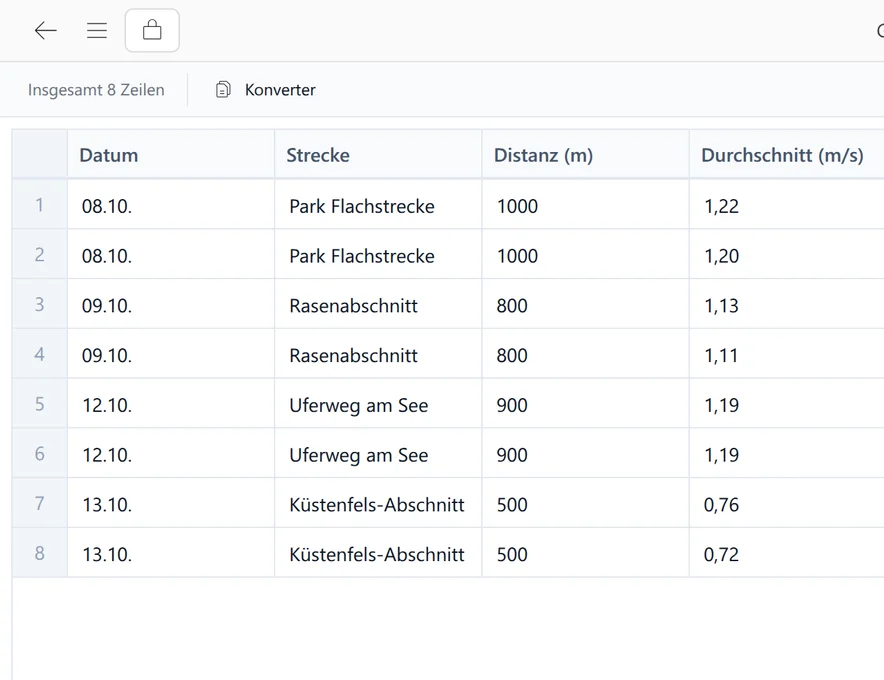Click the 12.10. date cell in row 5
The width and height of the screenshot is (884, 680).
click(171, 404)
